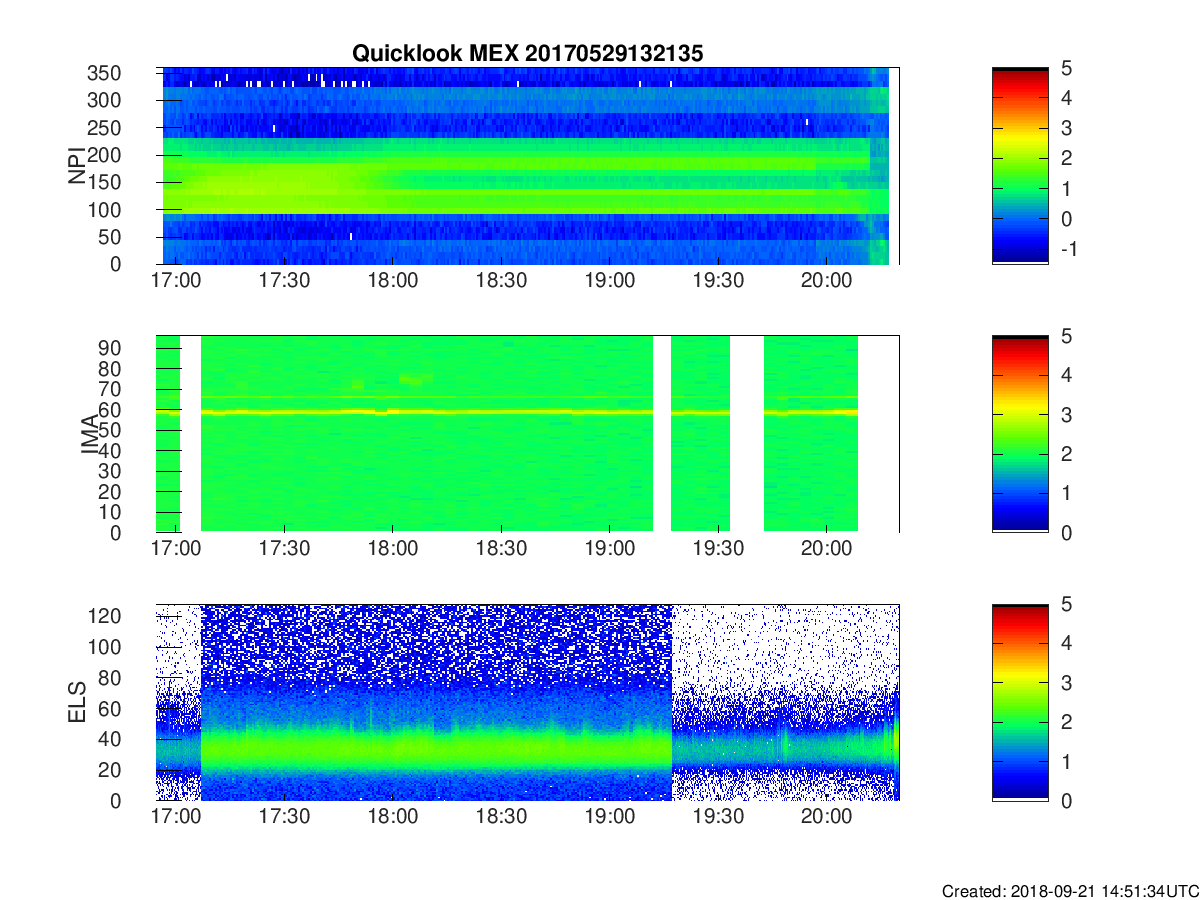Click the 4 label on ELS colorbar
This screenshot has height=900, width=1200.
tap(1067, 643)
